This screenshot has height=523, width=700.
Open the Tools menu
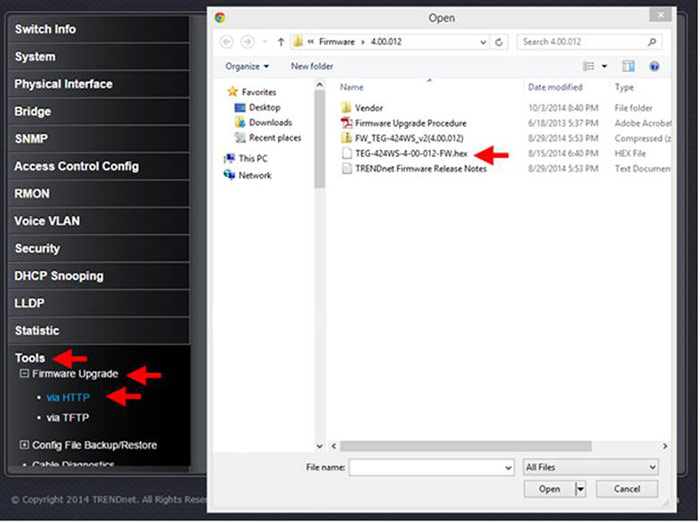(x=30, y=358)
